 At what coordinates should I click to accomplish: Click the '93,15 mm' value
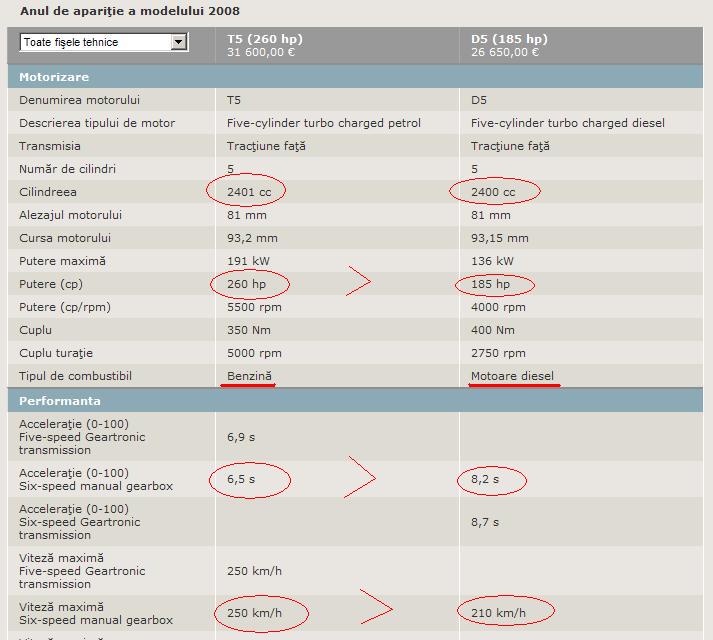point(500,238)
